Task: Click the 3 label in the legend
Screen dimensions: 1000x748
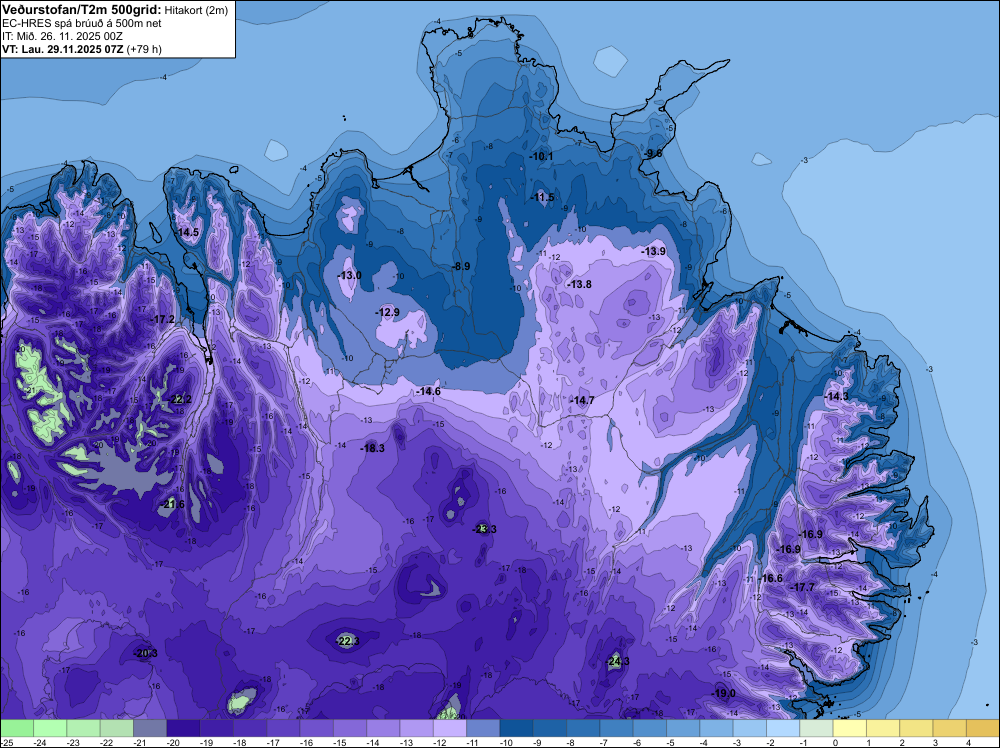Action: click(x=936, y=743)
